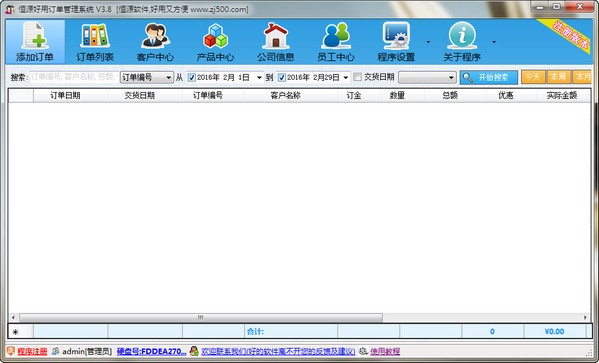The width and height of the screenshot is (599, 363).
Task: Open the end date picker dropdown
Action: (x=346, y=78)
